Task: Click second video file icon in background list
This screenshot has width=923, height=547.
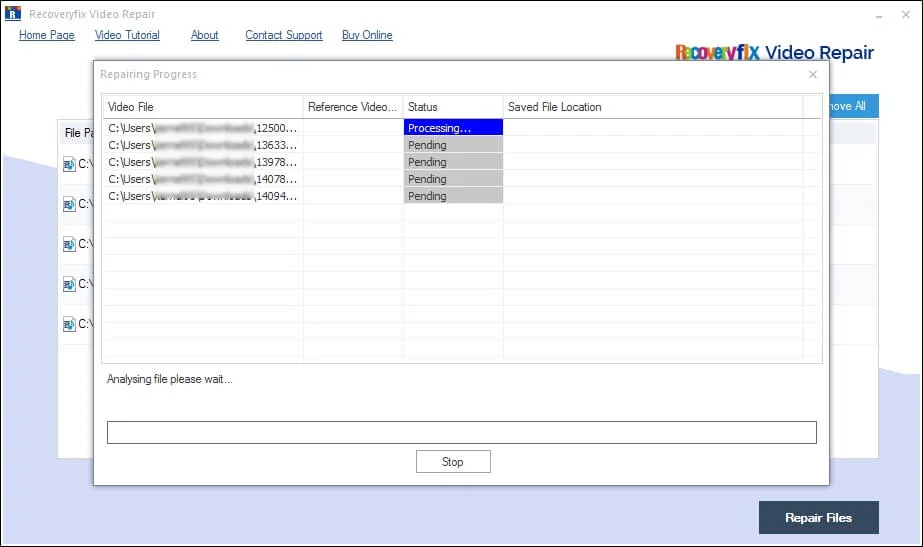Action: click(69, 204)
